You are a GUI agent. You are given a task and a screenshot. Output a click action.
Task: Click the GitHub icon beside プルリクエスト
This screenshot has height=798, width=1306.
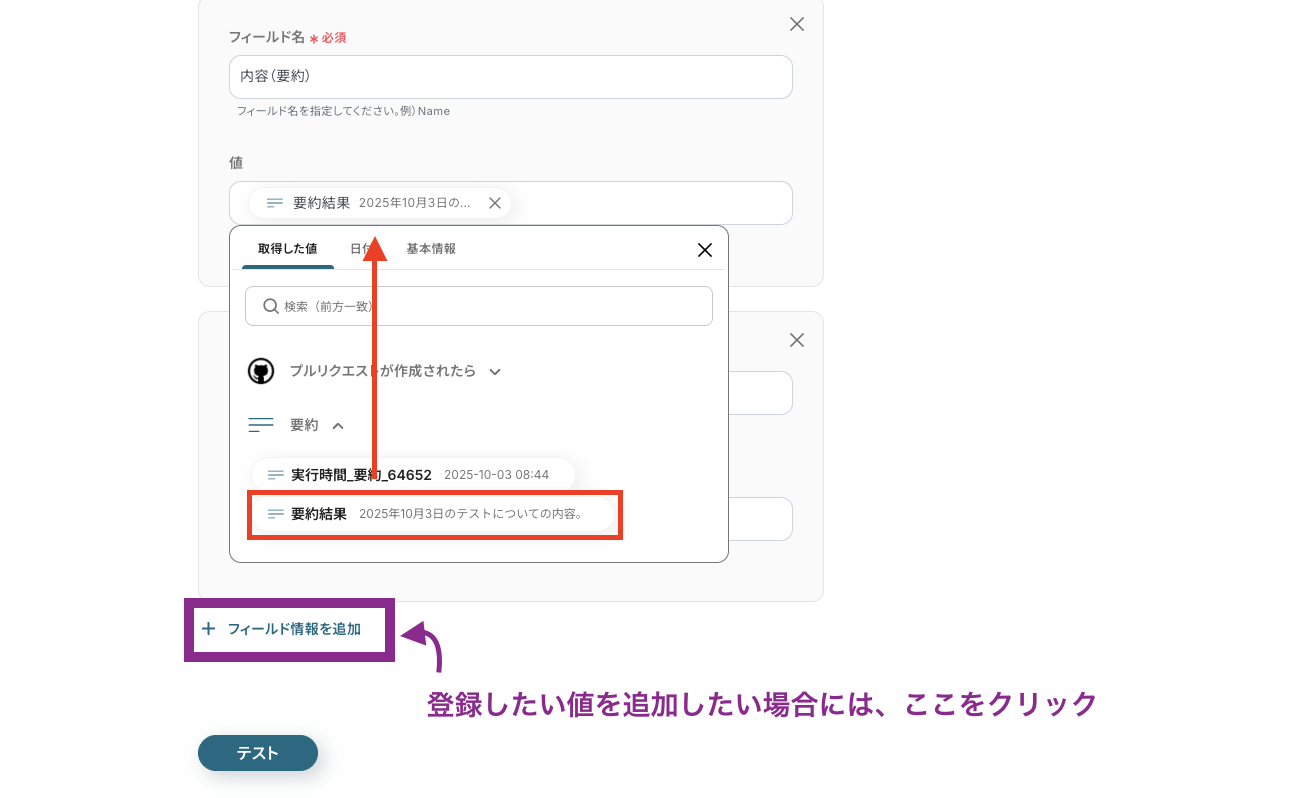pyautogui.click(x=261, y=371)
